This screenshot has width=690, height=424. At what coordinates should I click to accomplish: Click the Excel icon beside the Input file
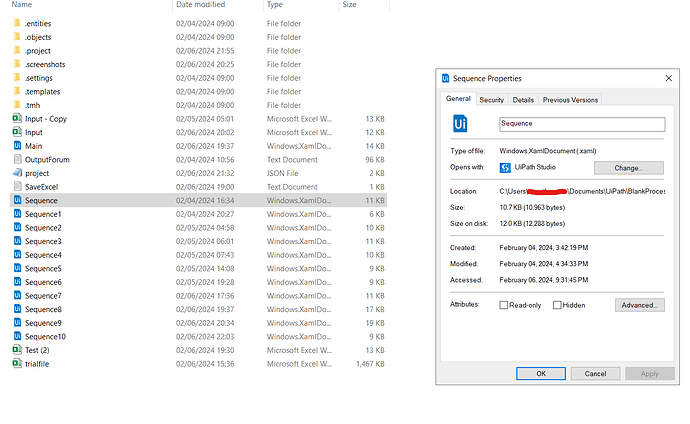point(17,132)
